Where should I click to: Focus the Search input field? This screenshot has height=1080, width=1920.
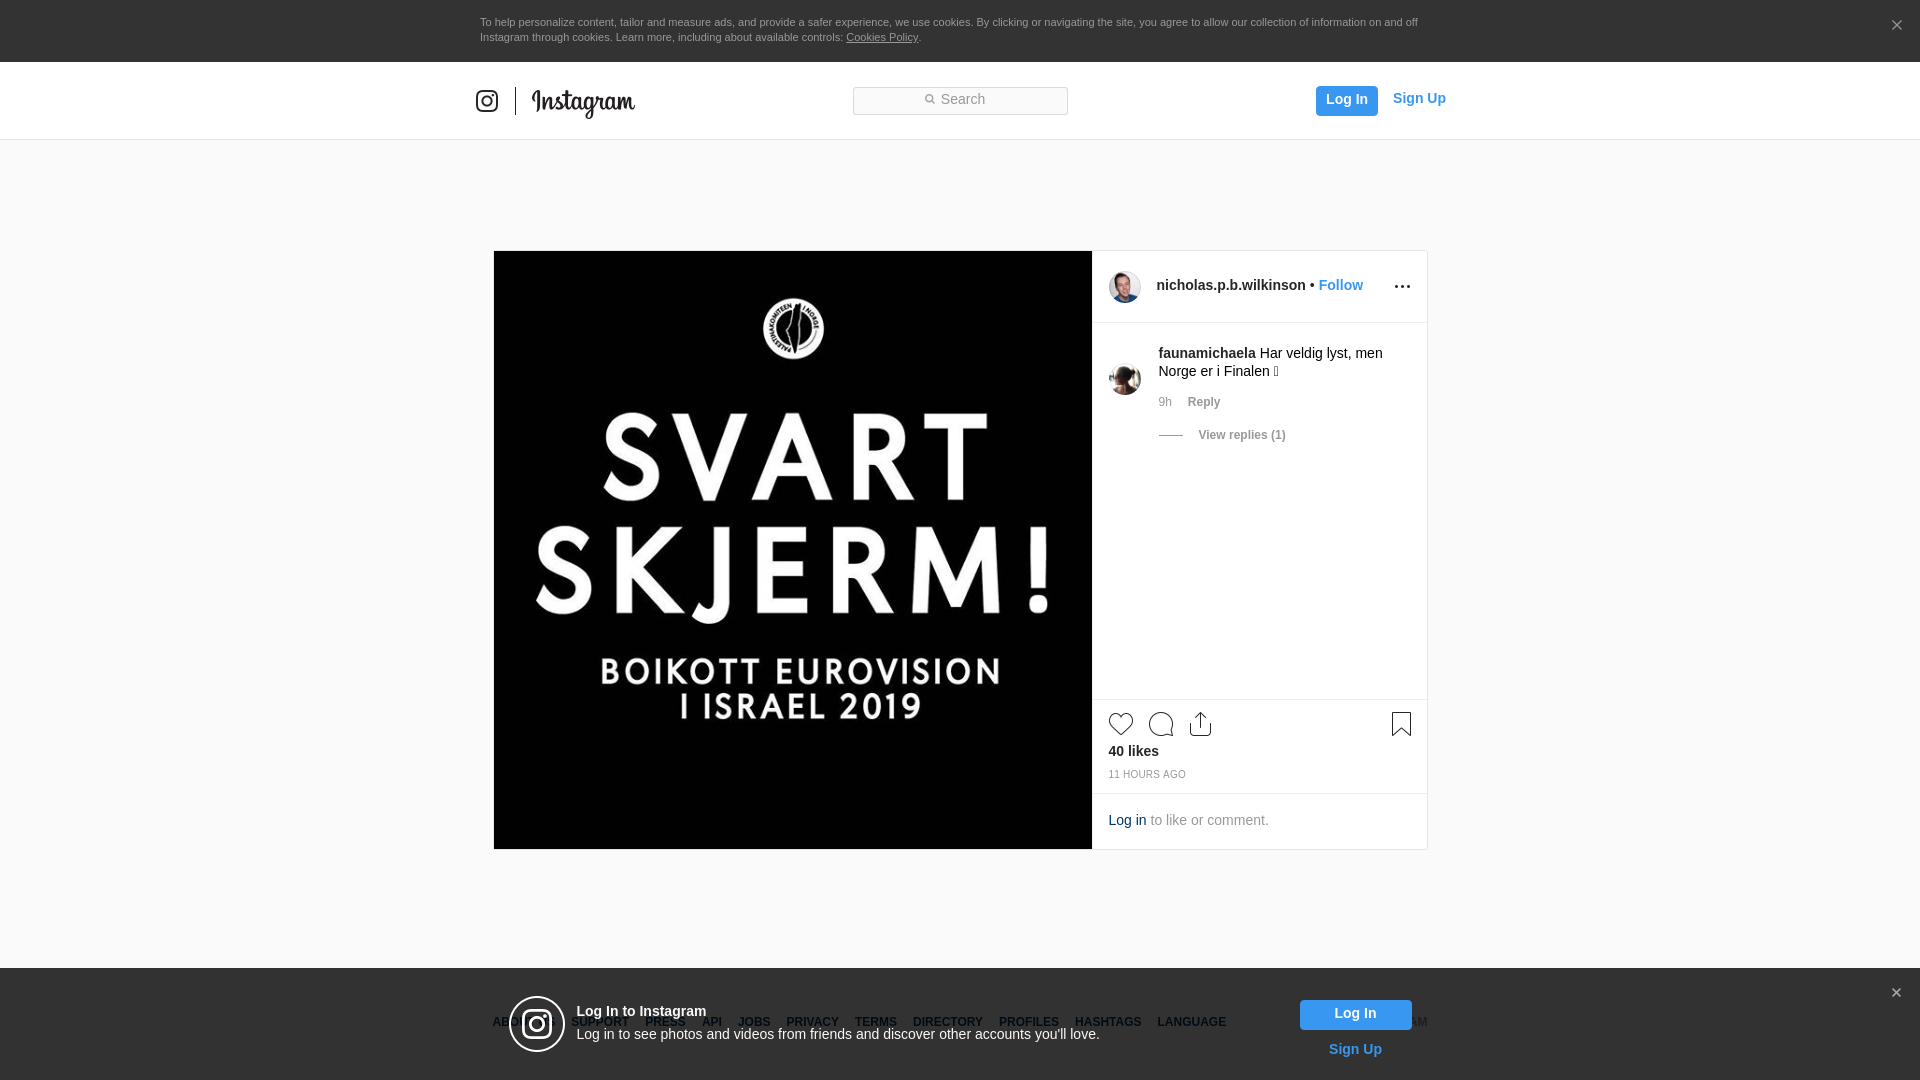point(960,101)
